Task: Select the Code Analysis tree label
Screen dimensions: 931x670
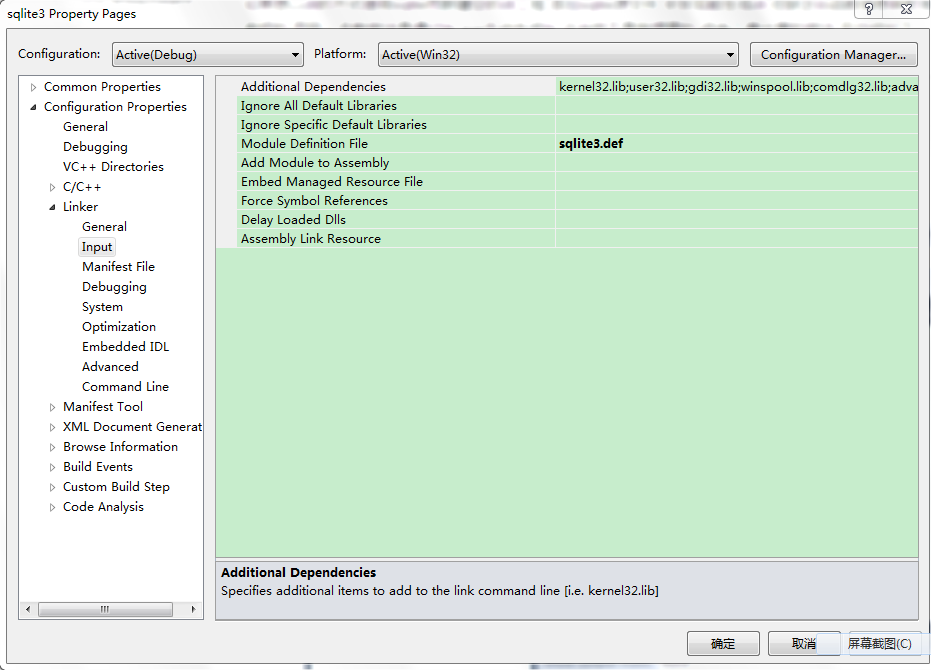Action: 103,507
